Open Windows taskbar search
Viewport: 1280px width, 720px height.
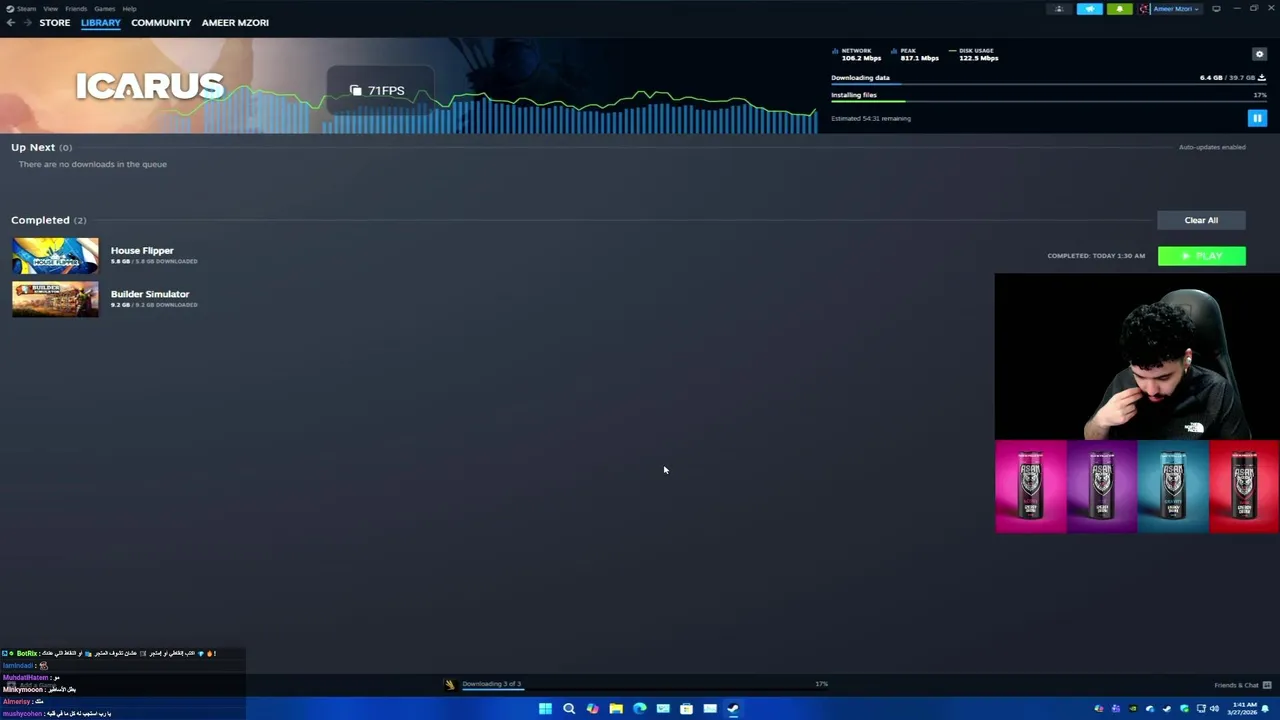[x=569, y=709]
